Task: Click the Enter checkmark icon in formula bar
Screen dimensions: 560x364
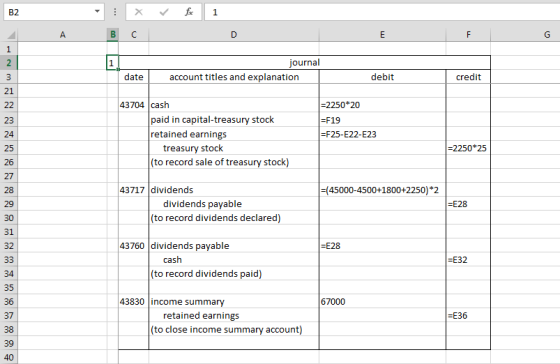Action: [x=164, y=12]
